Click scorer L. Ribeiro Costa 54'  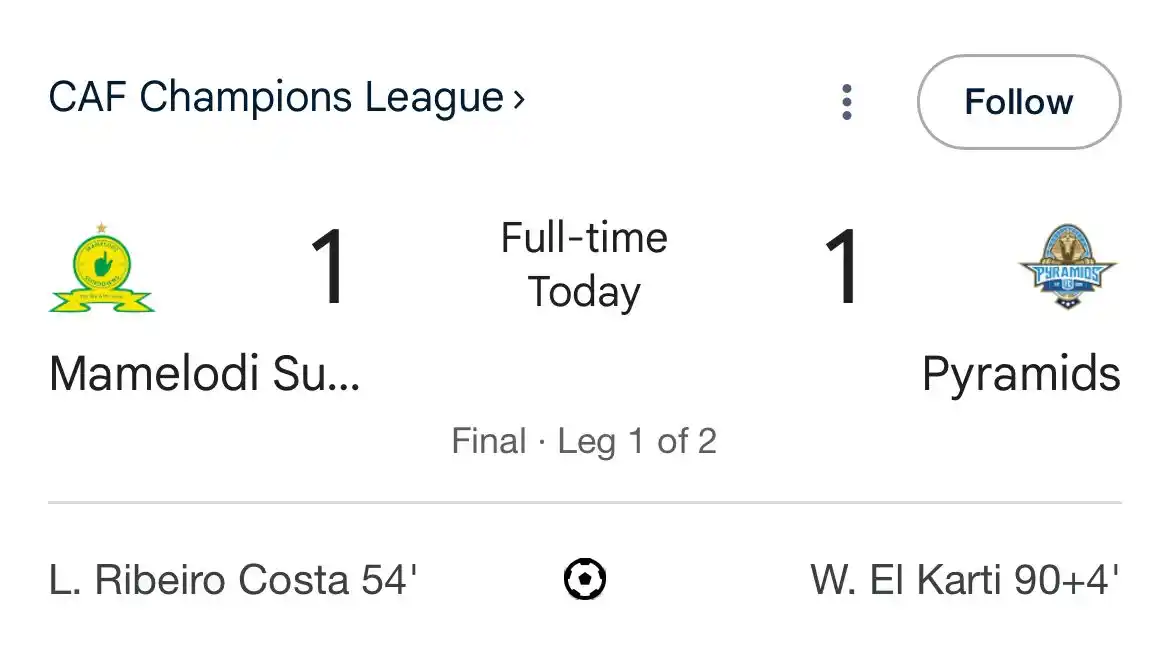[233, 580]
